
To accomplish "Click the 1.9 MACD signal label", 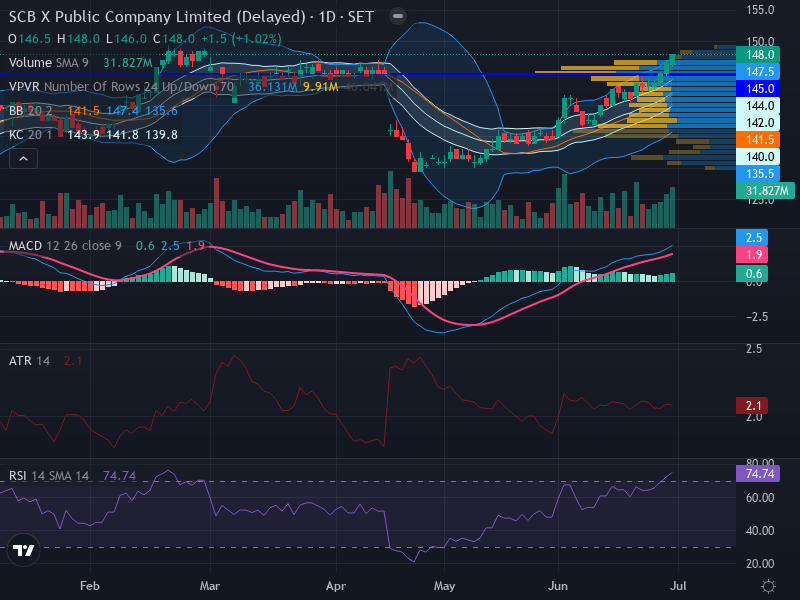I will [x=752, y=255].
